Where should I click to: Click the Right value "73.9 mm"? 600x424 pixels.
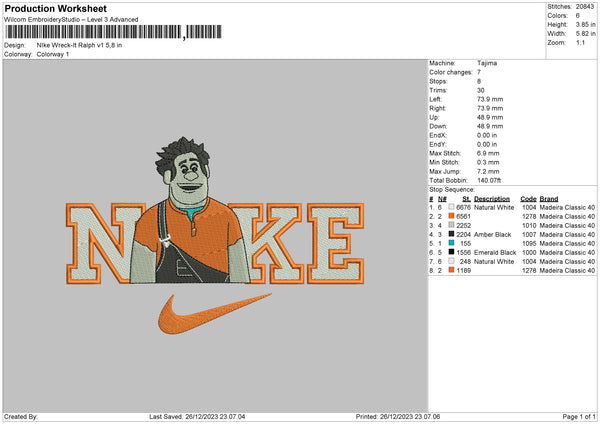pos(490,108)
